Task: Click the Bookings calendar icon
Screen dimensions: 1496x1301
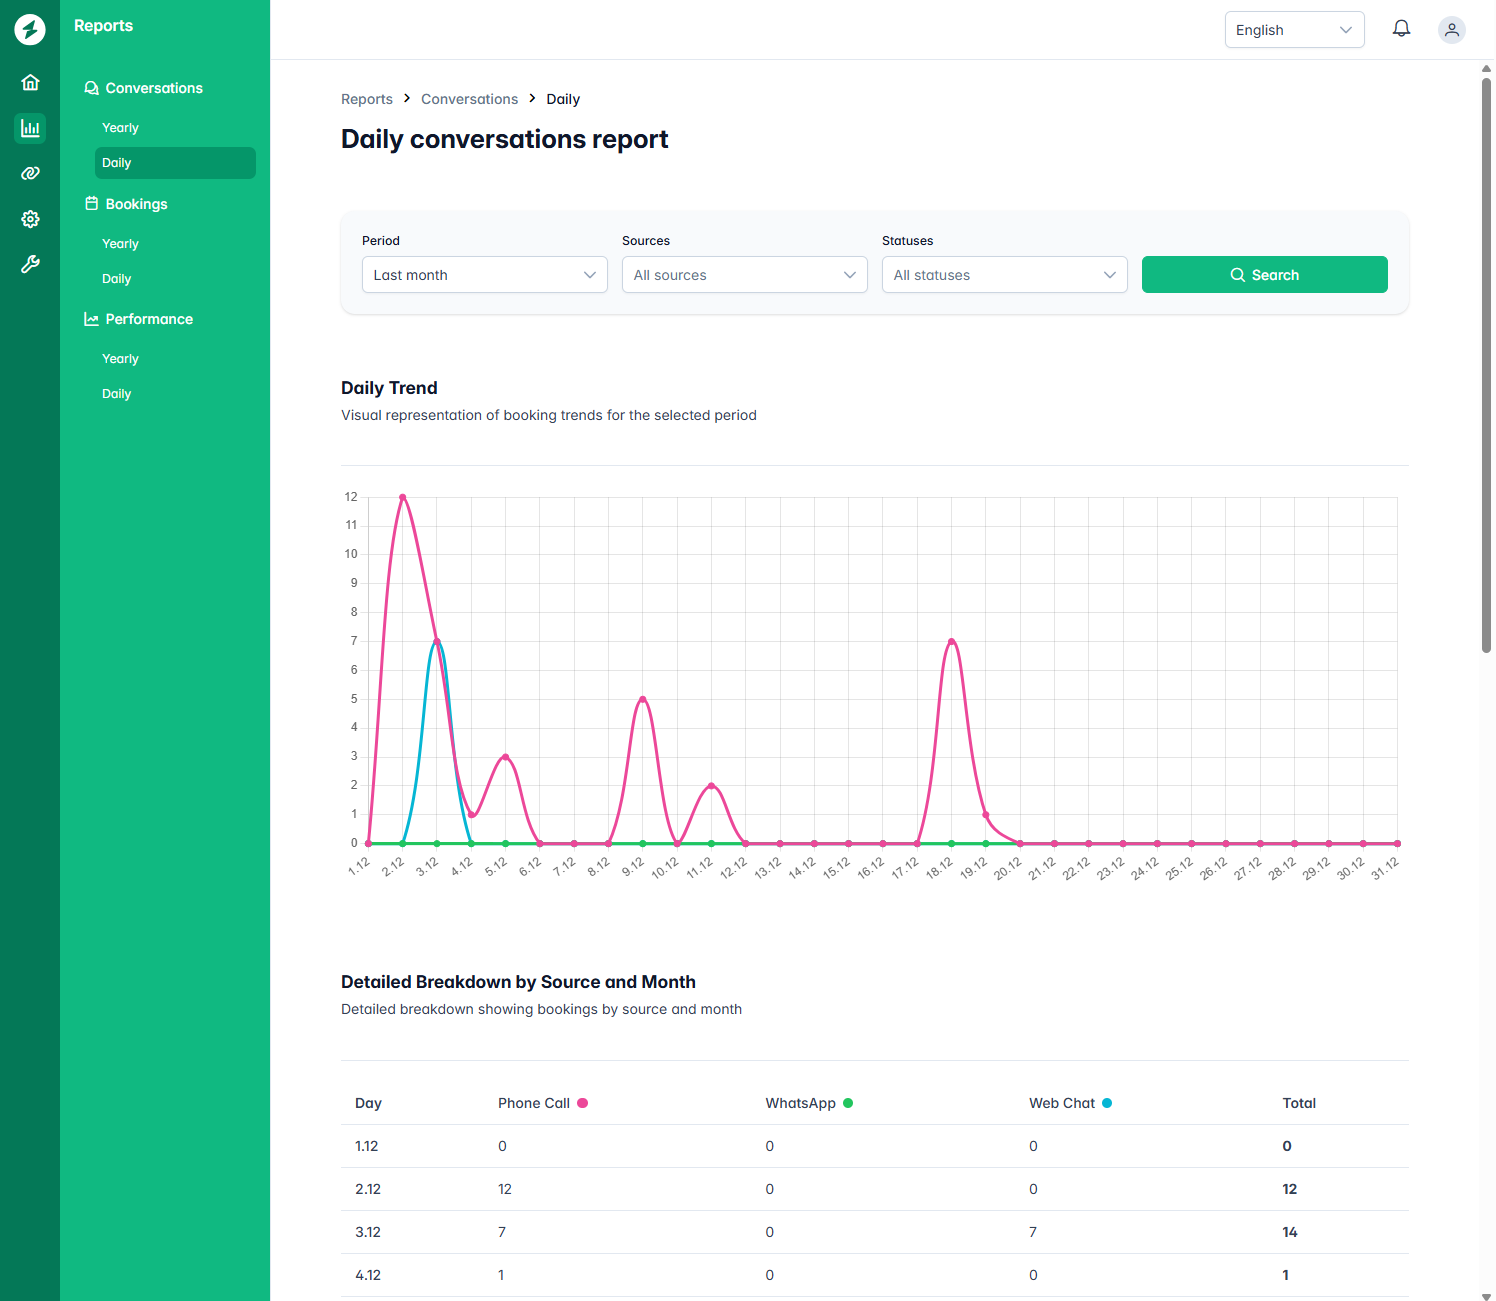Action: [x=91, y=203]
